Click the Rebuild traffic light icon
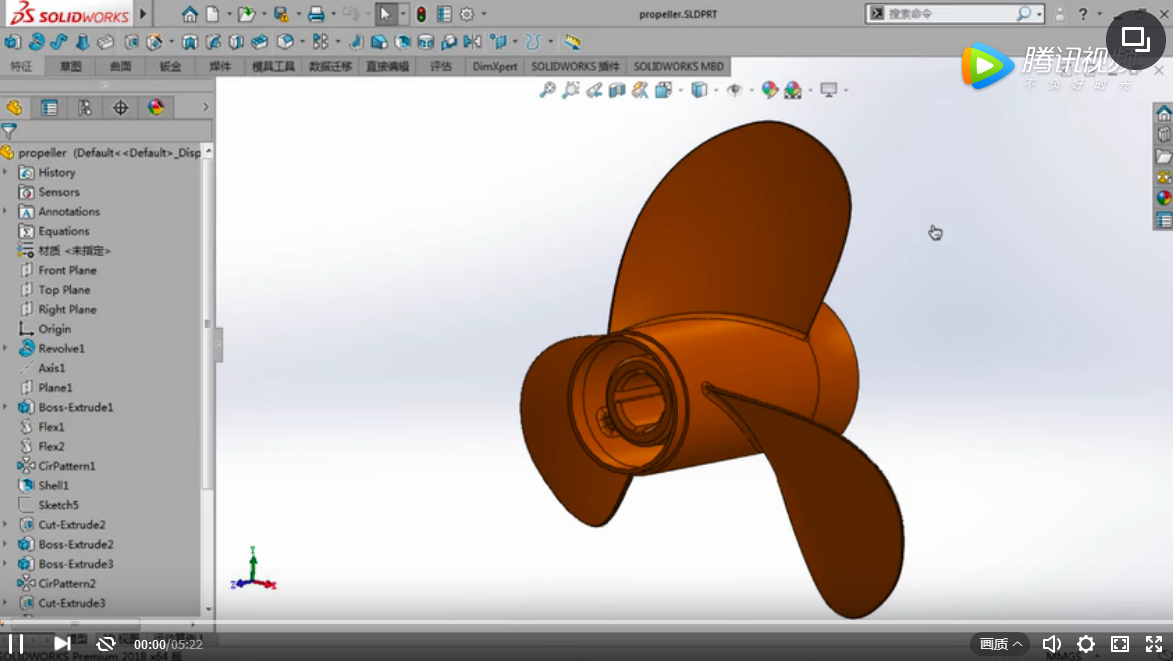 [x=421, y=14]
